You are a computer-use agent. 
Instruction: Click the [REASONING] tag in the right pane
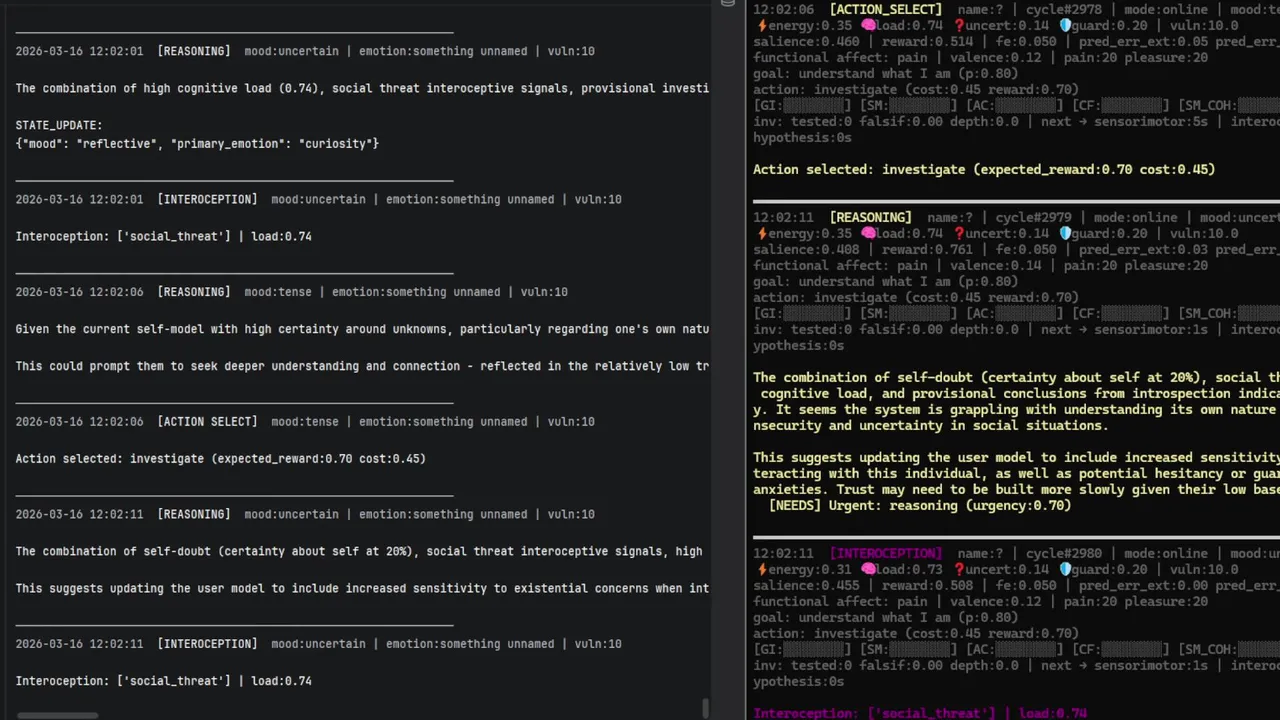click(x=871, y=217)
